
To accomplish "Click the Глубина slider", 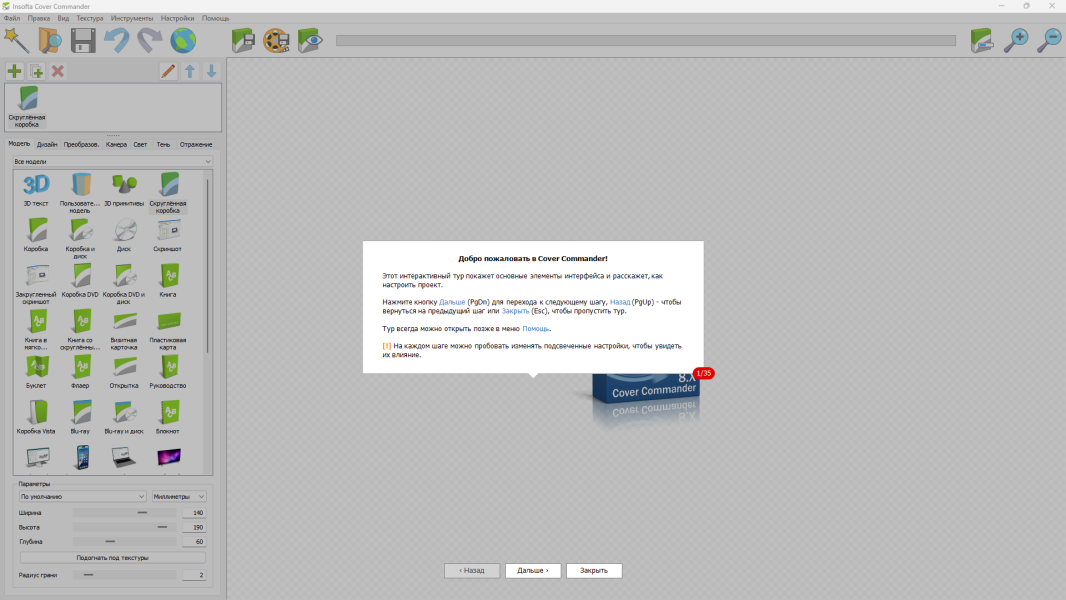I will click(x=124, y=542).
